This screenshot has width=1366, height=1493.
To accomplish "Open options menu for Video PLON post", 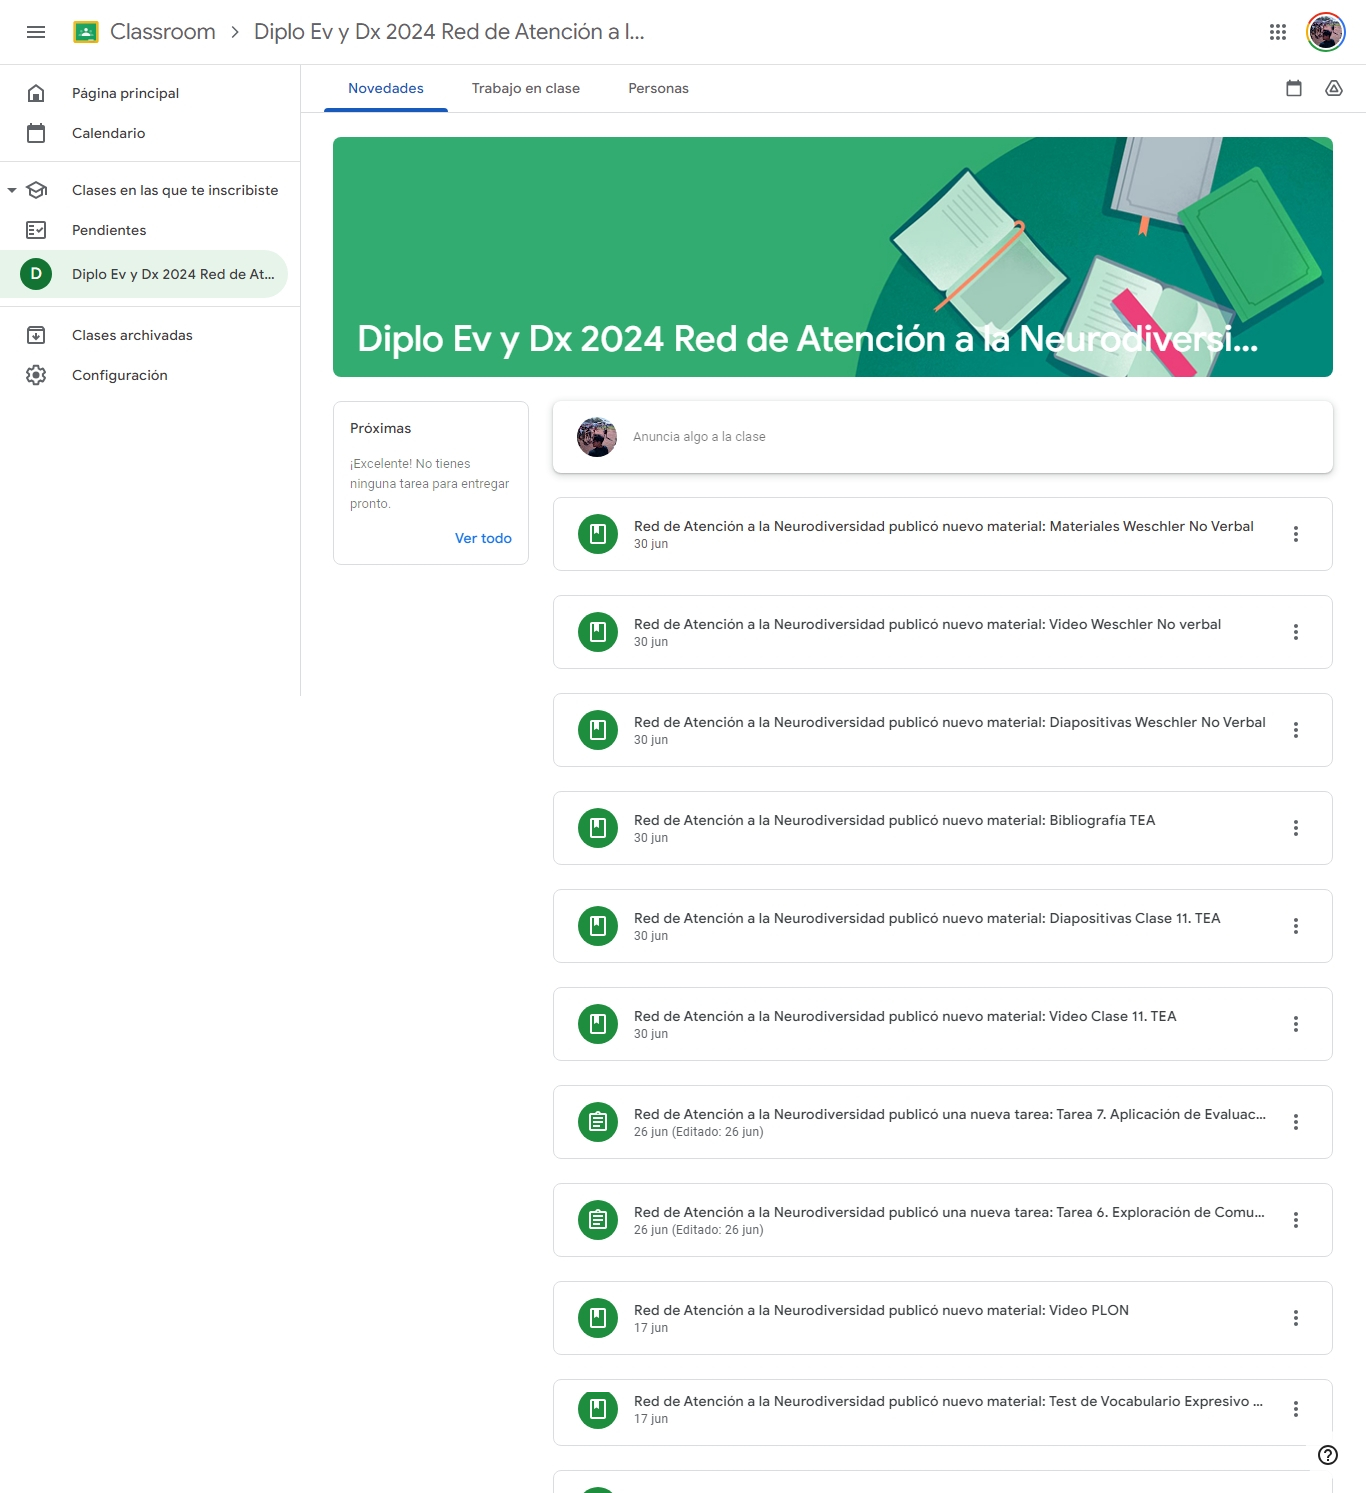I will [1296, 1318].
